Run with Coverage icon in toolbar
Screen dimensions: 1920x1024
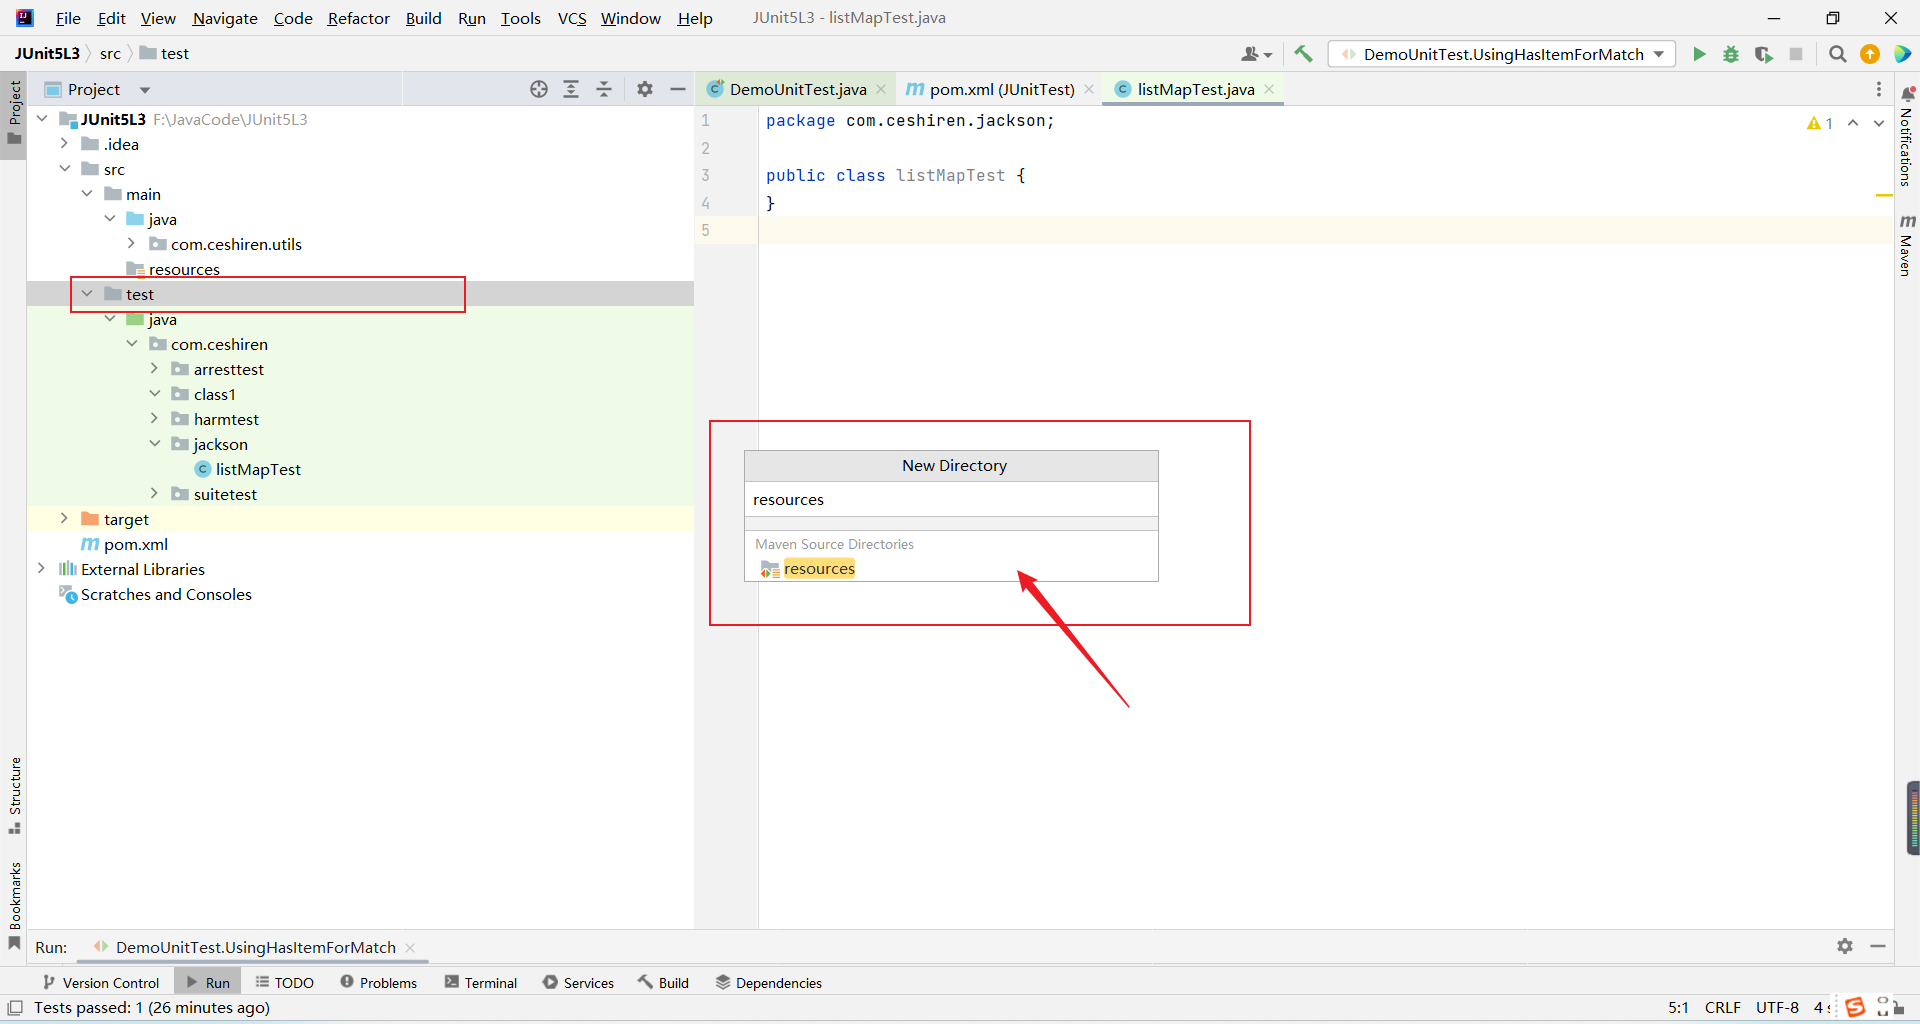1763,54
